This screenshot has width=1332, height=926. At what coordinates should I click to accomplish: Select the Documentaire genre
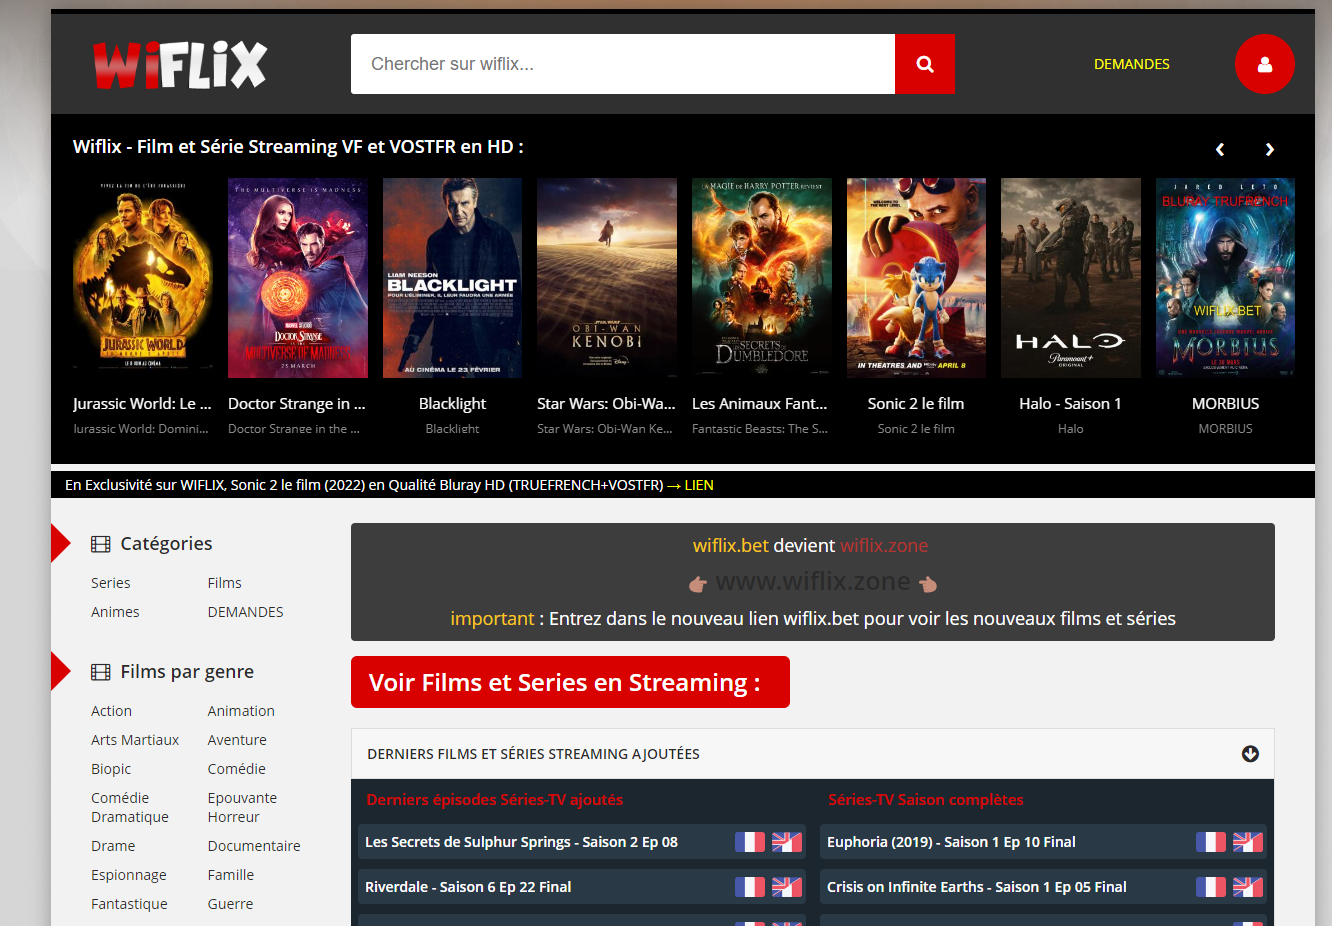click(x=254, y=846)
